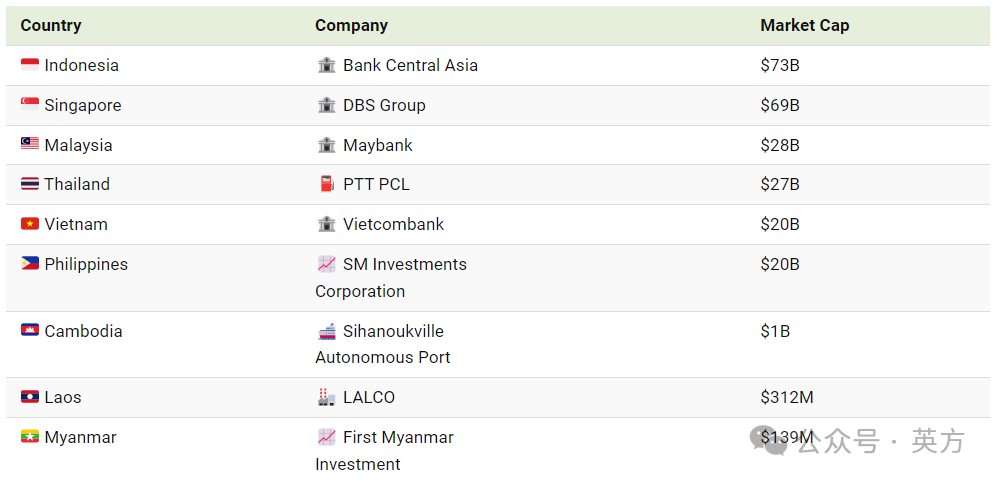Click the Company column header
The image size is (997, 481).
click(351, 25)
